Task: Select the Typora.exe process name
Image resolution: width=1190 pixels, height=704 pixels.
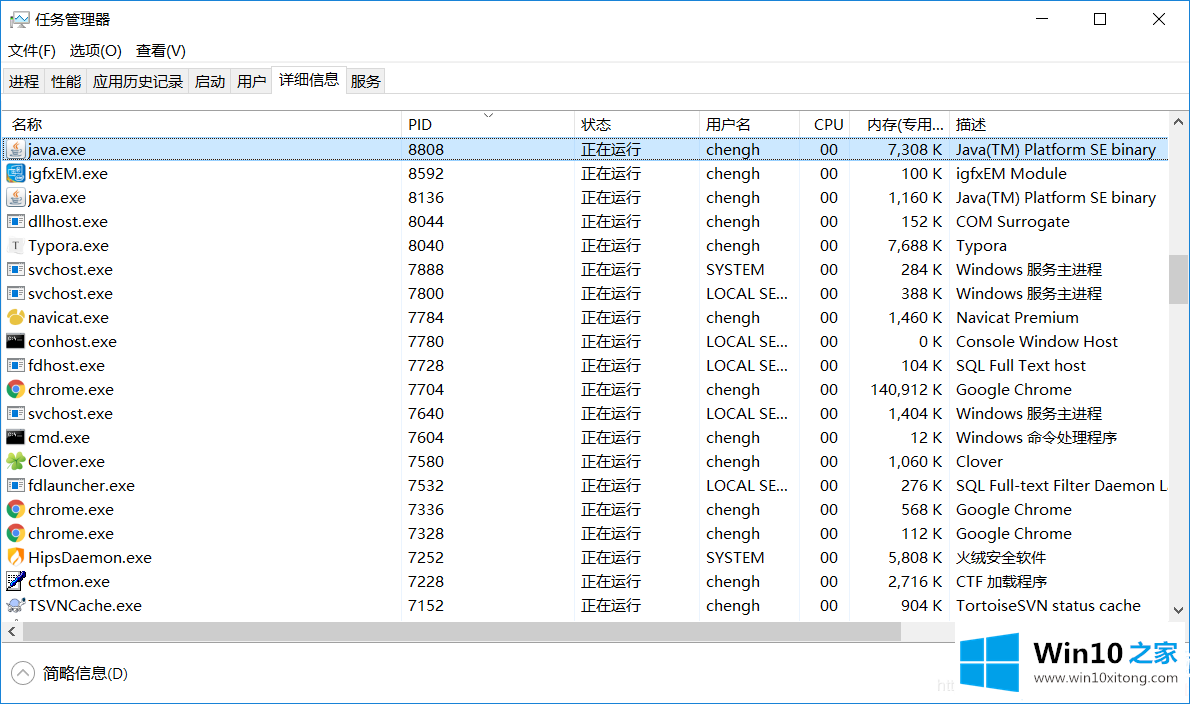Action: click(68, 246)
